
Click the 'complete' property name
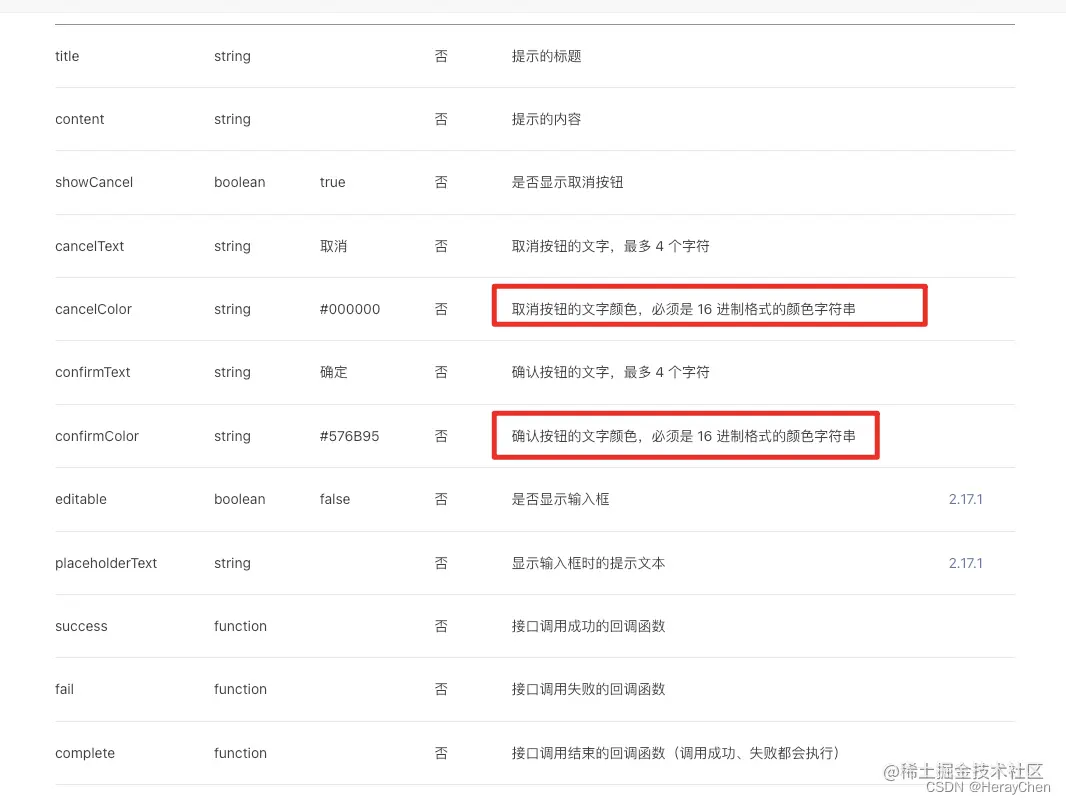tap(85, 754)
